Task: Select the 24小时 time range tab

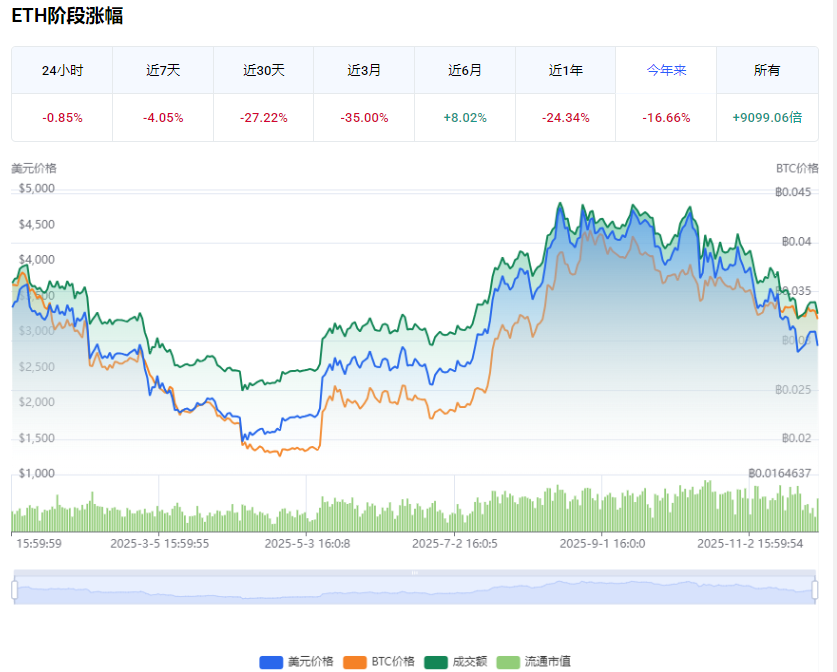Action: [x=62, y=70]
